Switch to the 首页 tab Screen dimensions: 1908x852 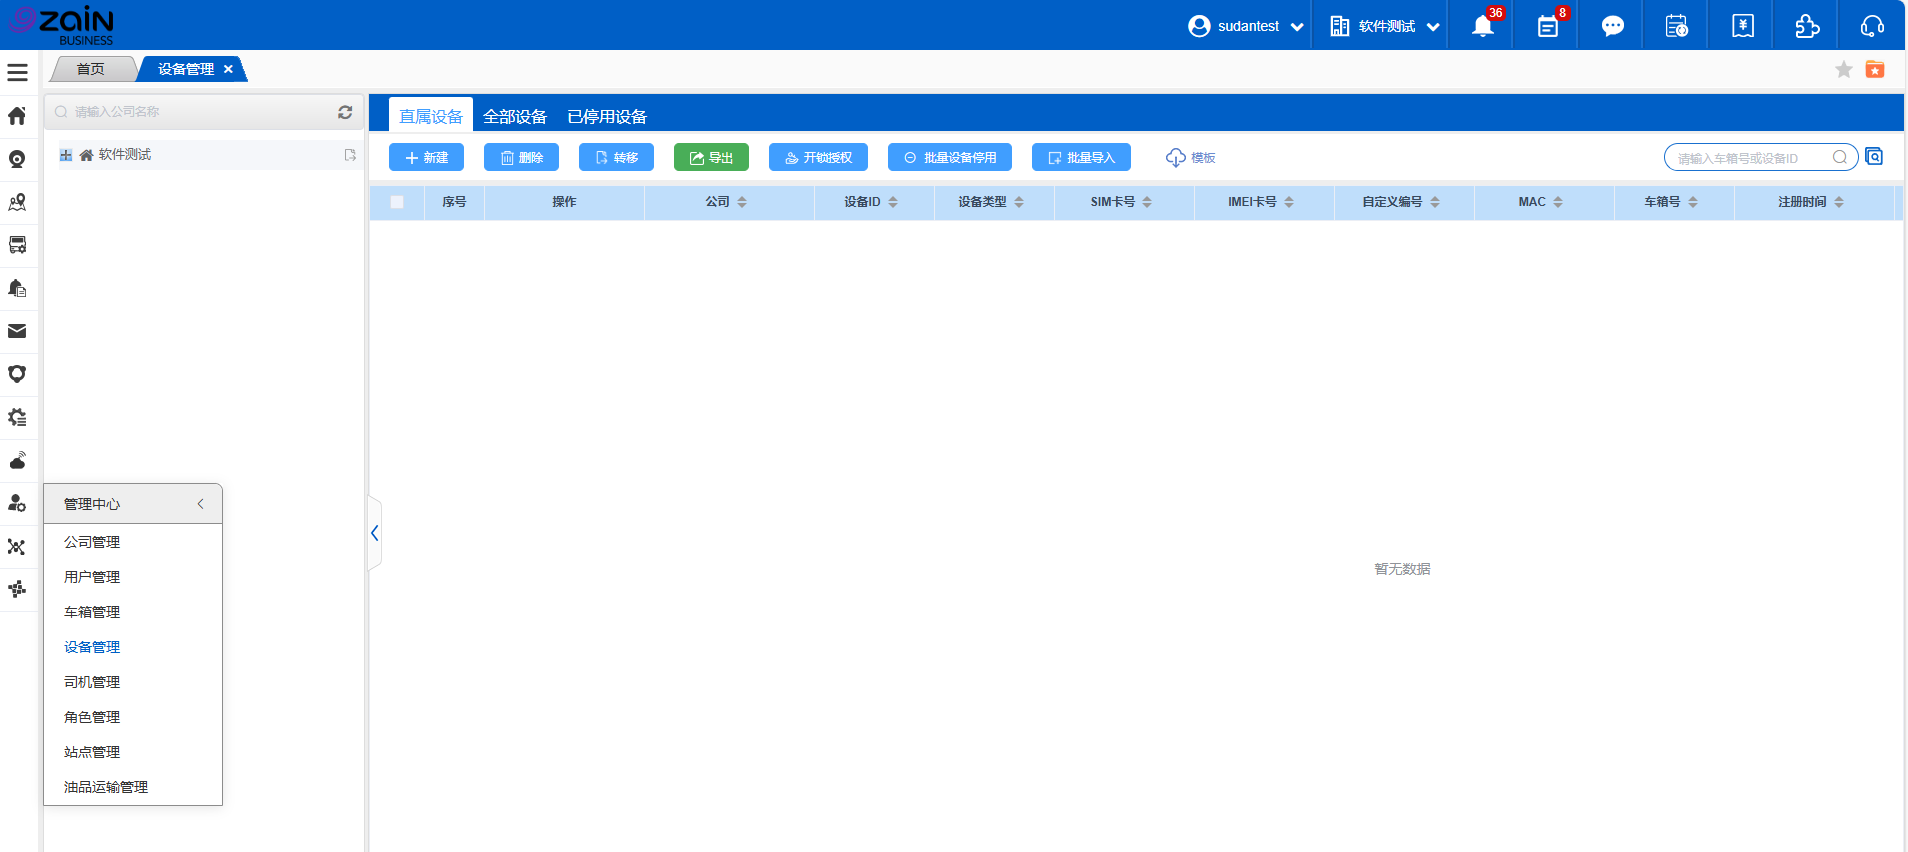pos(91,69)
